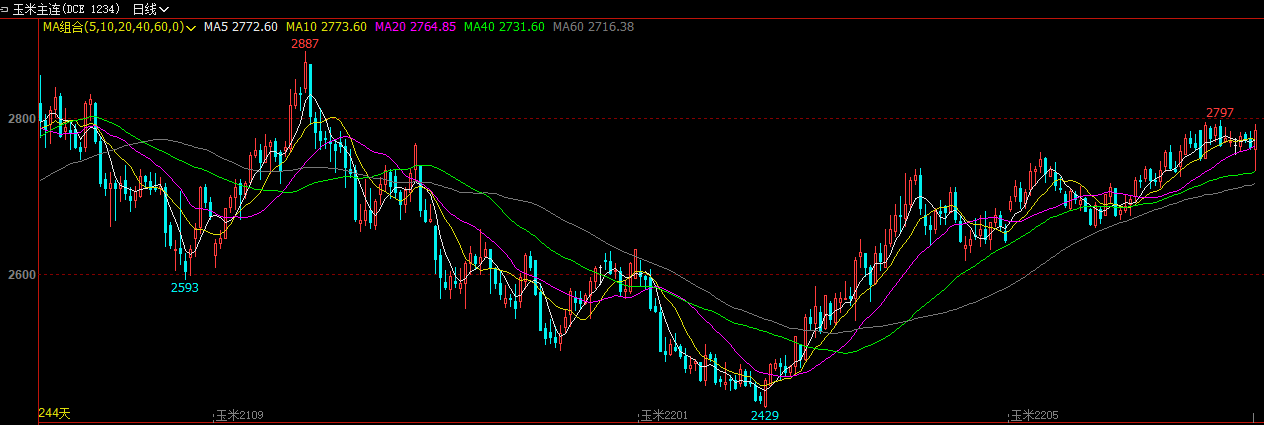Image resolution: width=1264 pixels, height=425 pixels.
Task: Click the 2797 recent high label
Action: [1220, 112]
